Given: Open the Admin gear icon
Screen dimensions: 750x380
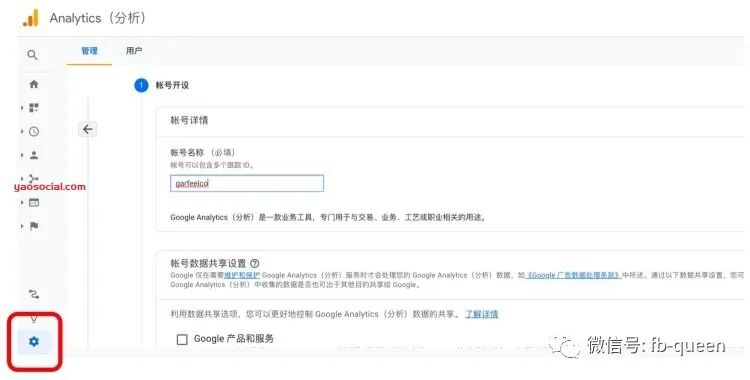Looking at the screenshot, I should point(34,342).
